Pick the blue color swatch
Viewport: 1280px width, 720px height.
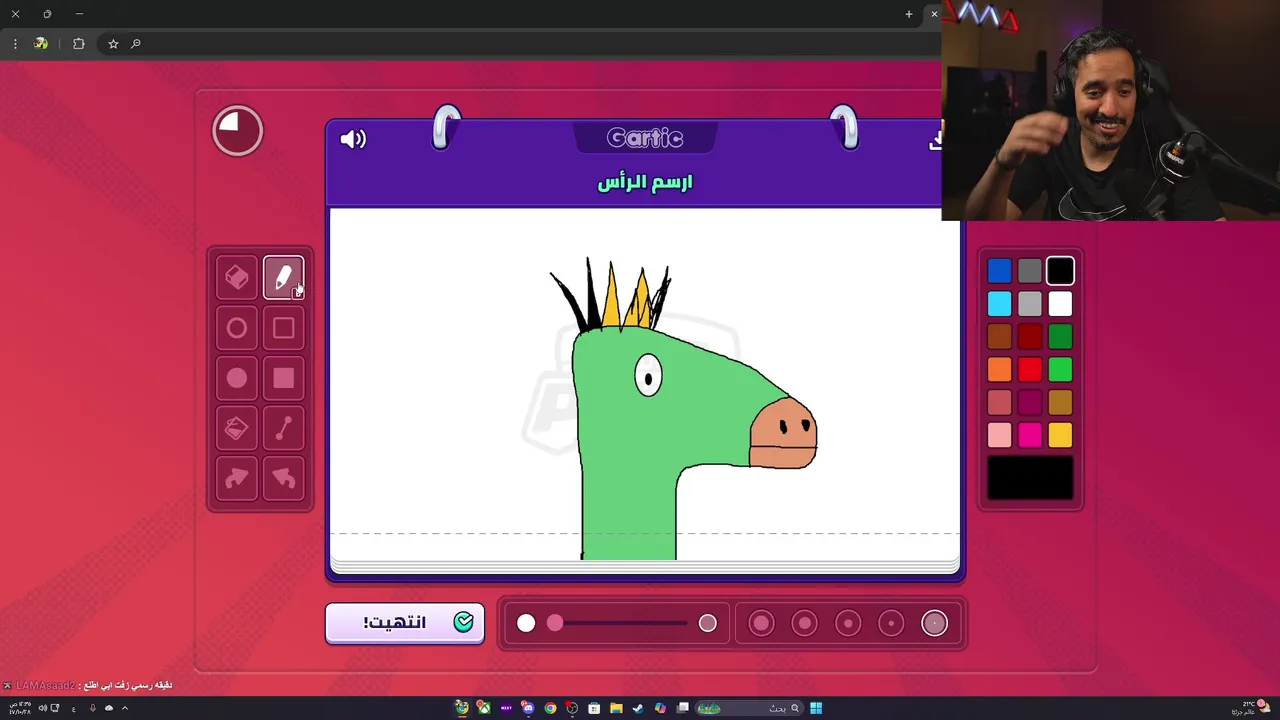pos(999,271)
